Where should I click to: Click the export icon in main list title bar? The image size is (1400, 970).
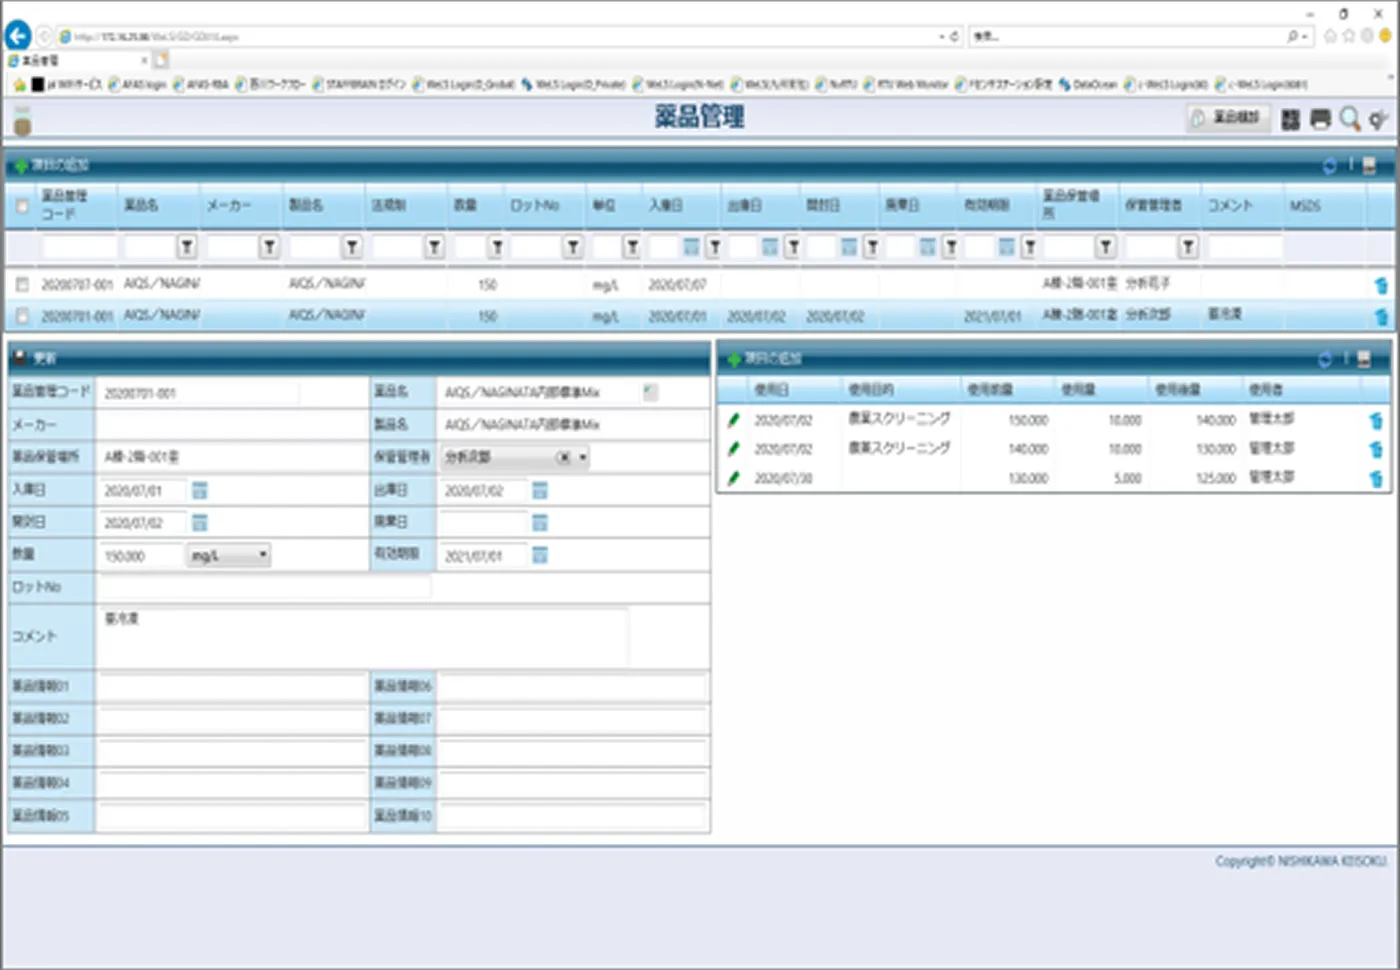[1369, 166]
